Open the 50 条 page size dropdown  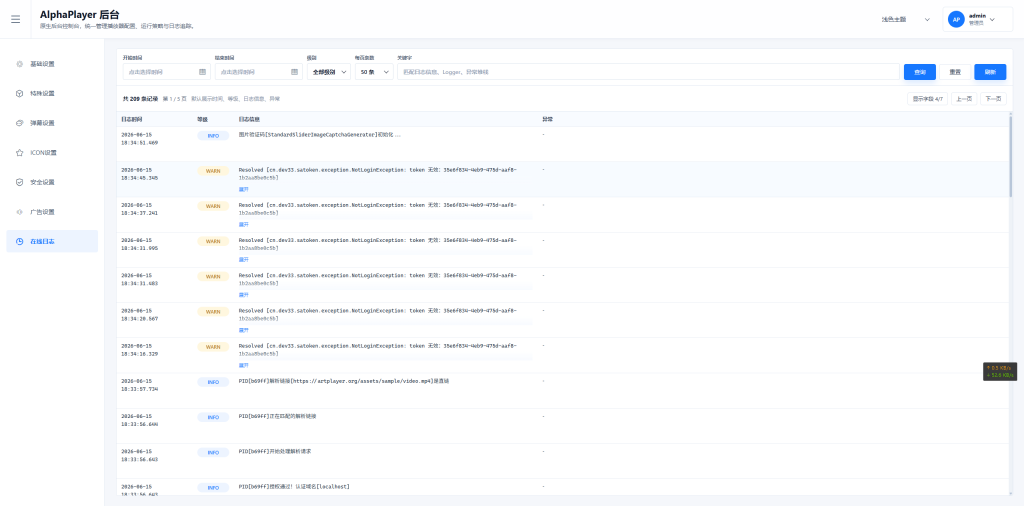[374, 72]
